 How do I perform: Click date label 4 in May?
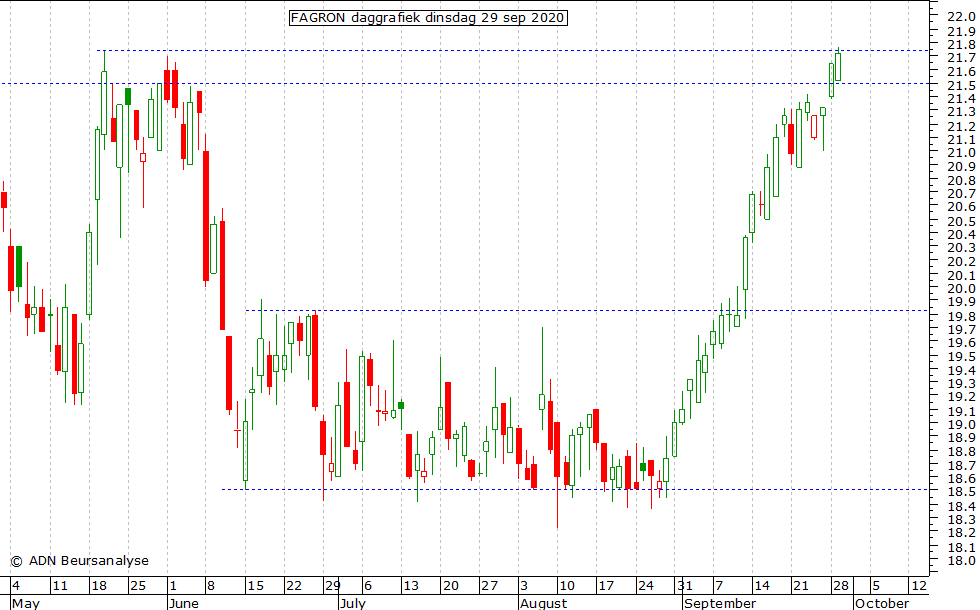[x=16, y=586]
